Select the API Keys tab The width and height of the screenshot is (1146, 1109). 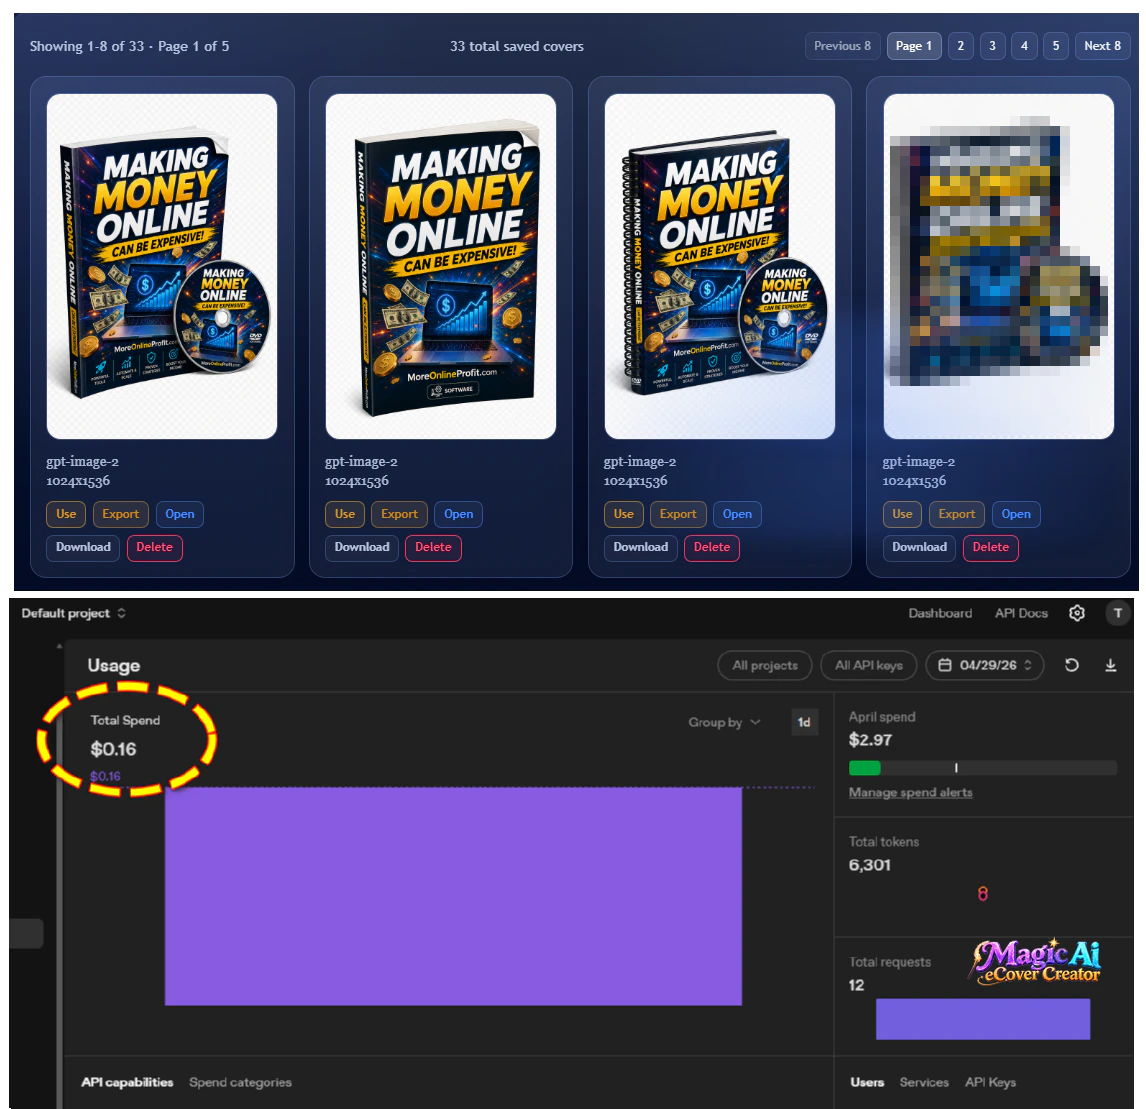click(x=990, y=1082)
